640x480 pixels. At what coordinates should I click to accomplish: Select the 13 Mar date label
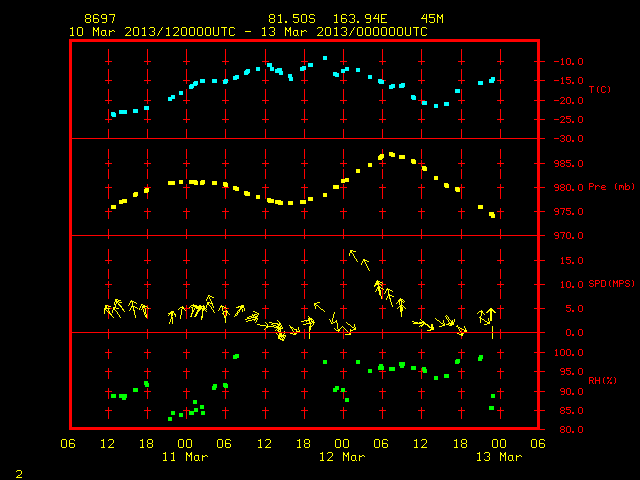[x=499, y=457]
